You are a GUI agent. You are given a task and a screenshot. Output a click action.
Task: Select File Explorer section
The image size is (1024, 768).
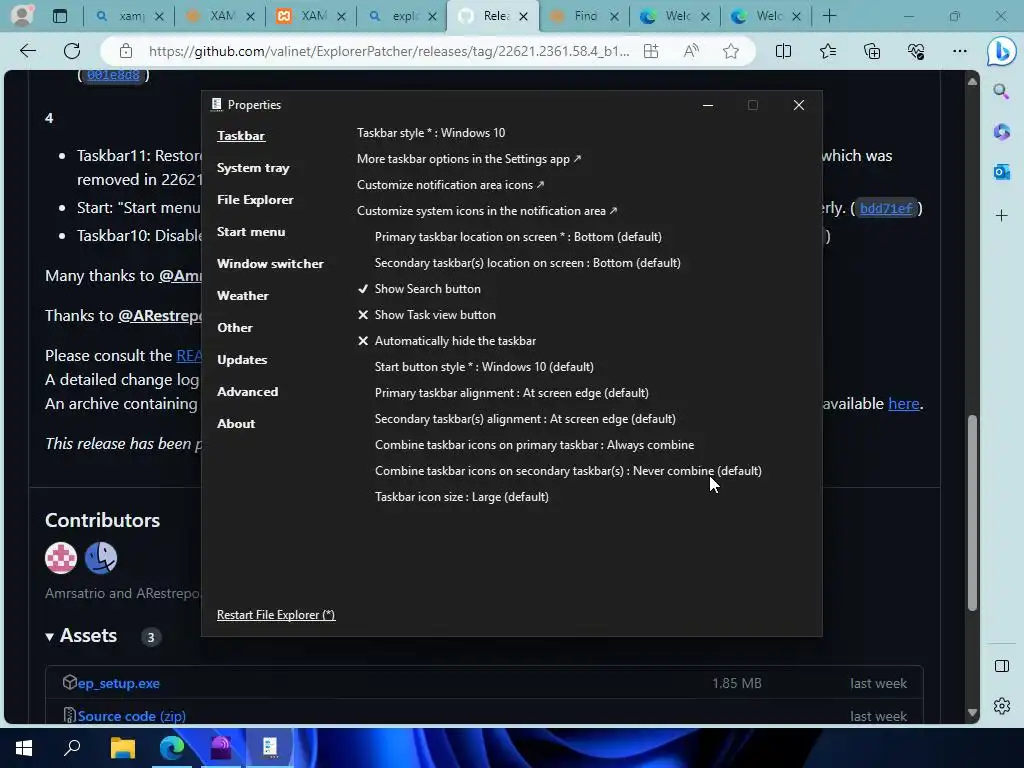[255, 200]
